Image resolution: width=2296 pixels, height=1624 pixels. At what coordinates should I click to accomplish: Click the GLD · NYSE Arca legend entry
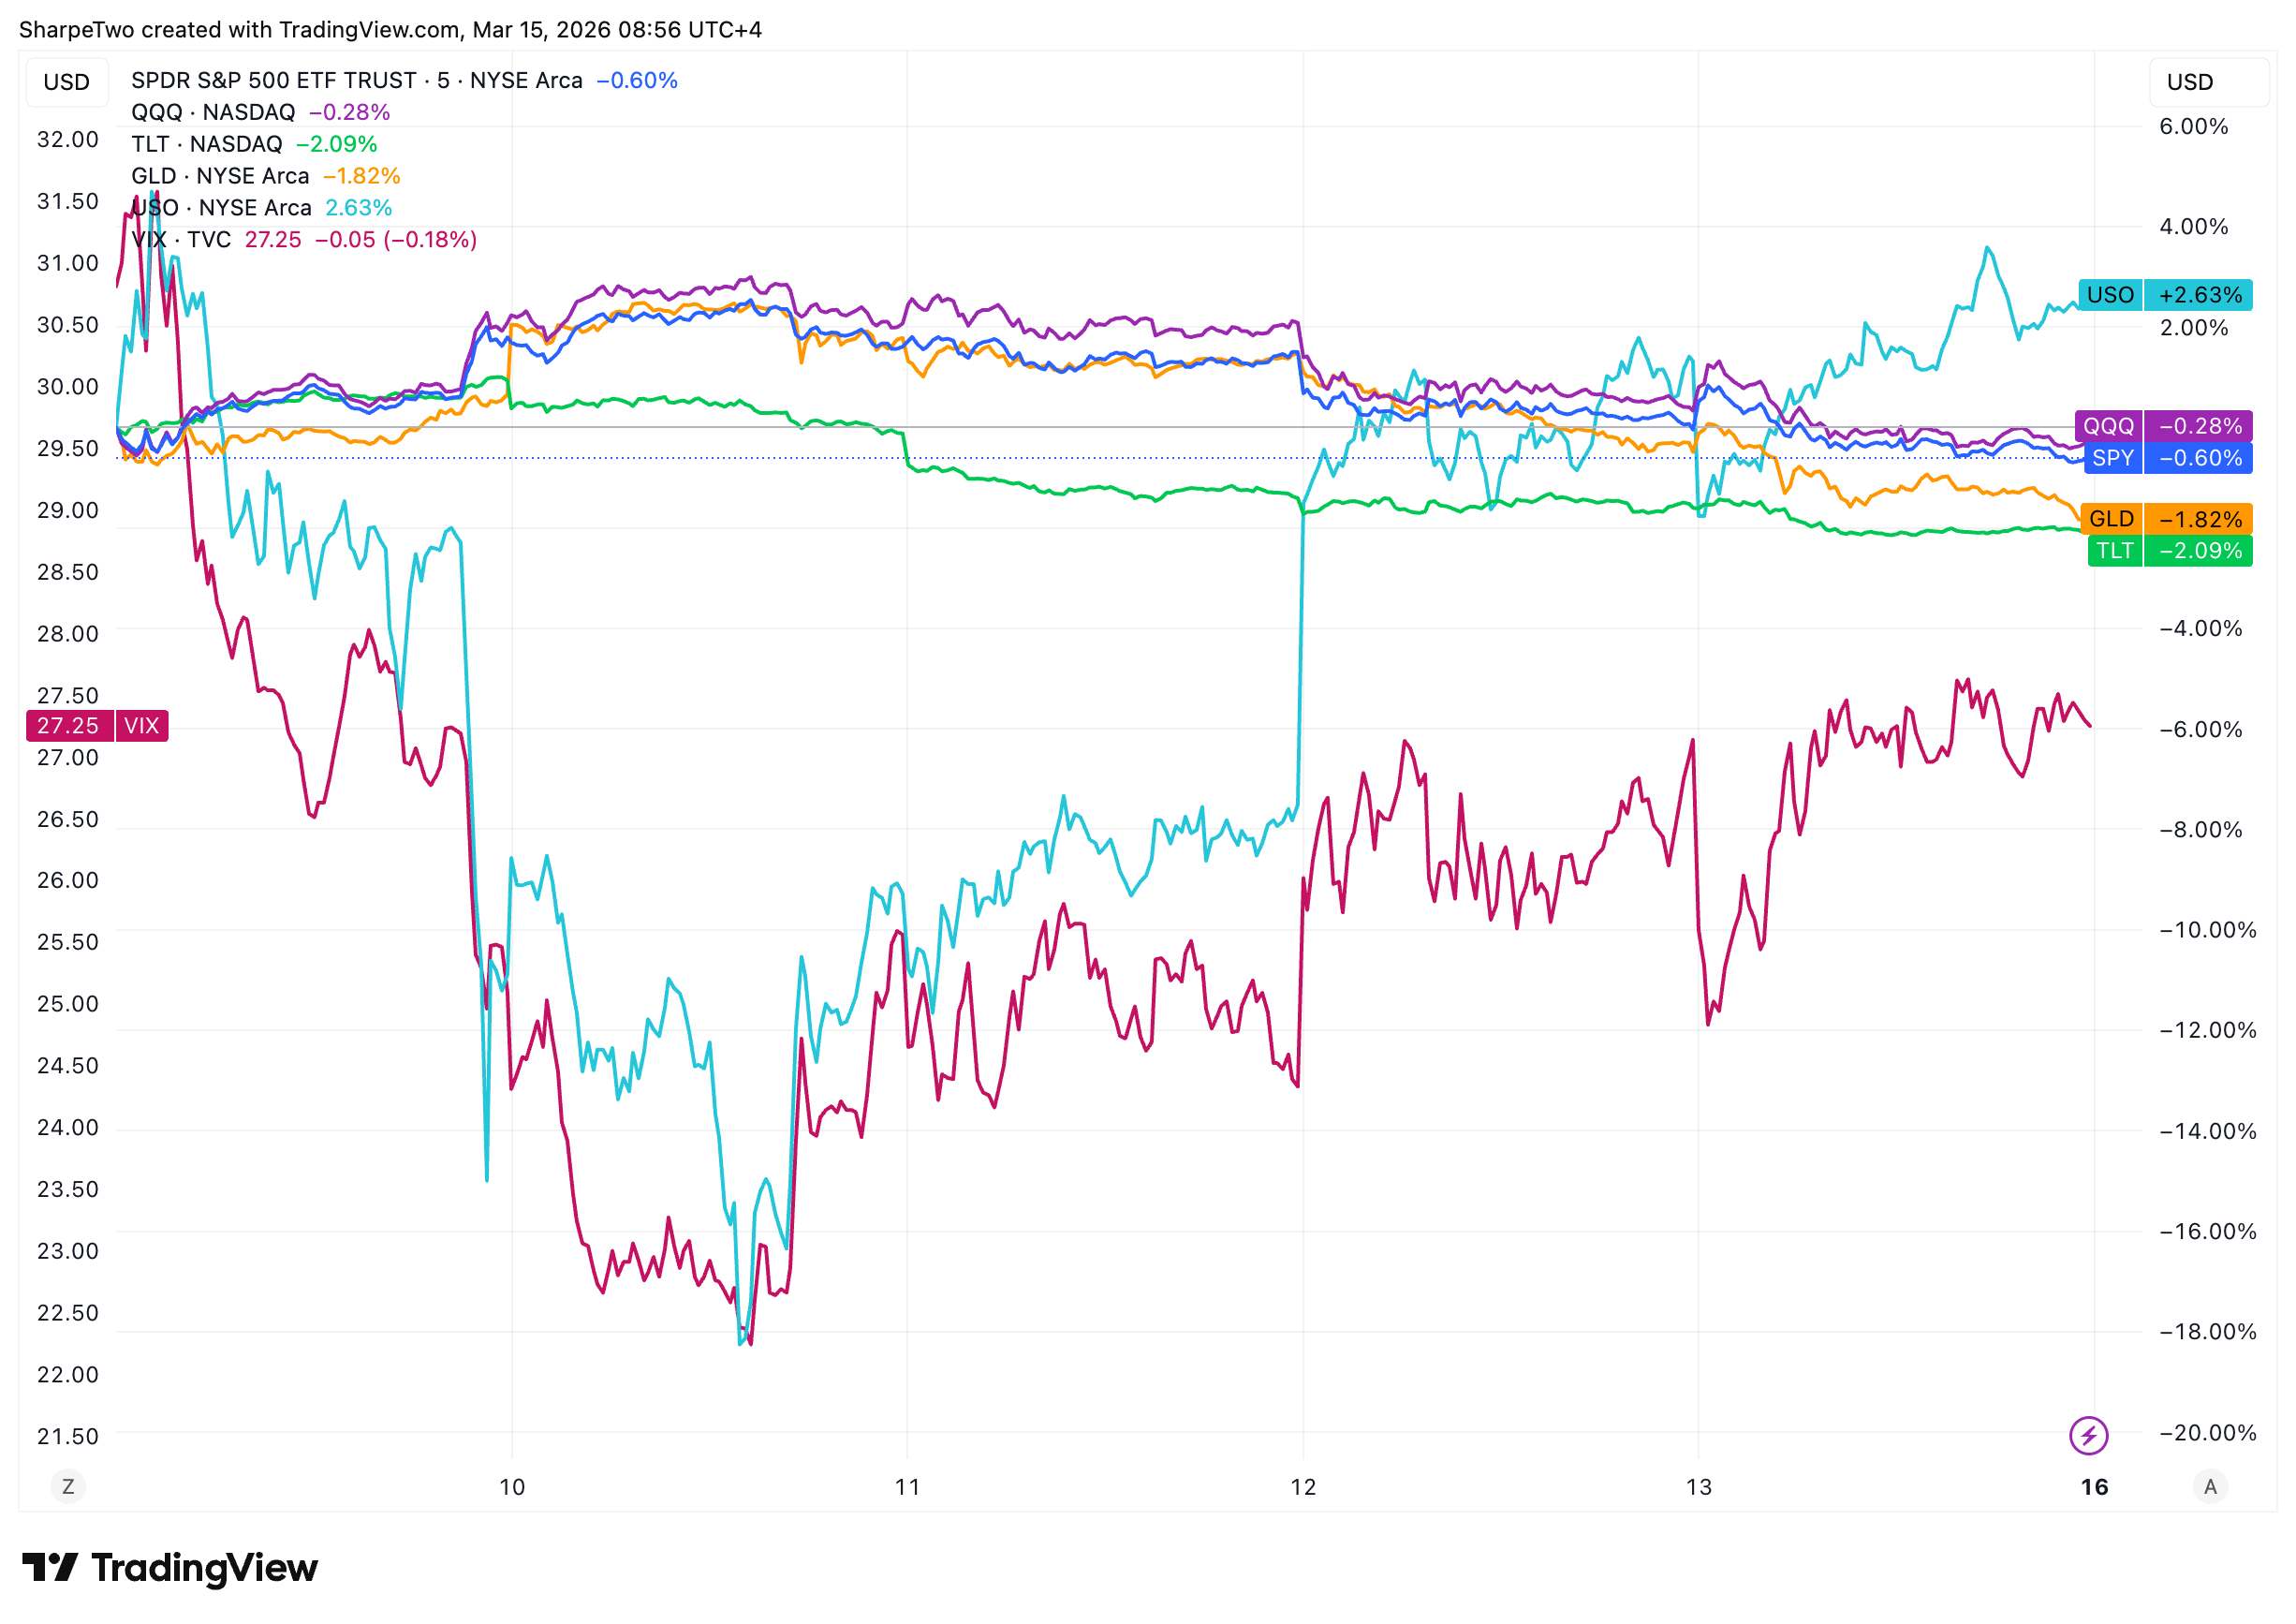220,176
